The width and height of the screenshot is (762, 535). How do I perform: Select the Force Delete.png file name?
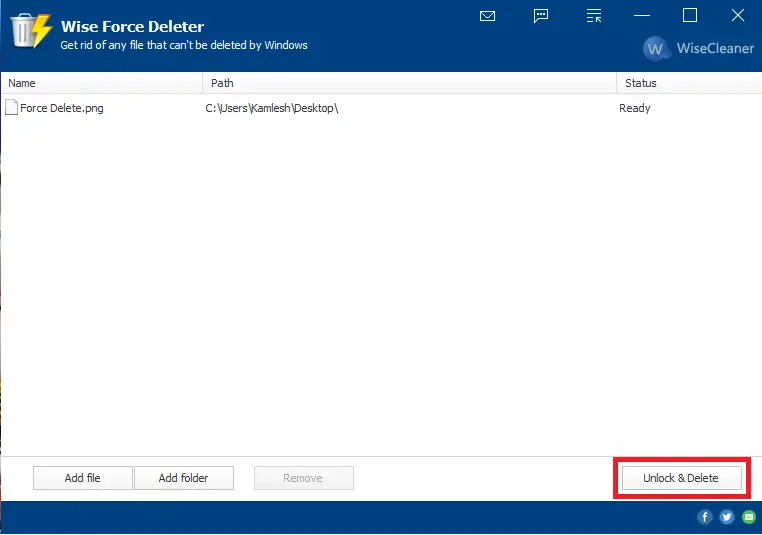pos(62,108)
